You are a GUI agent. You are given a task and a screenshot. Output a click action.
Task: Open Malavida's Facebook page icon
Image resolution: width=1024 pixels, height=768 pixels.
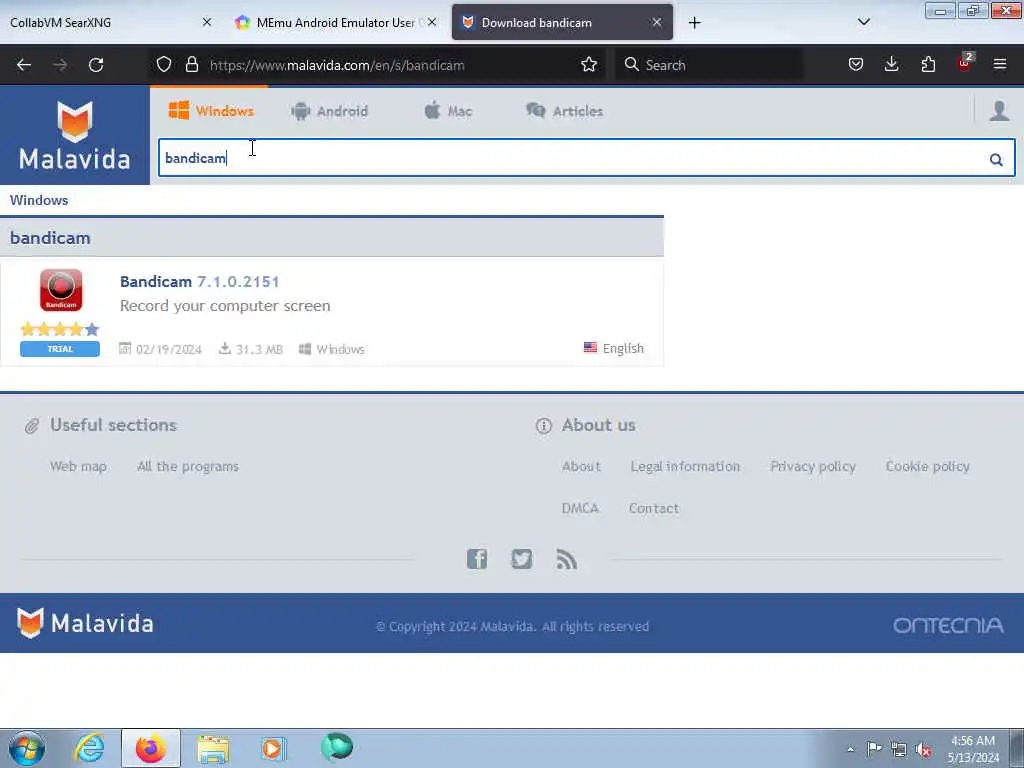(477, 559)
